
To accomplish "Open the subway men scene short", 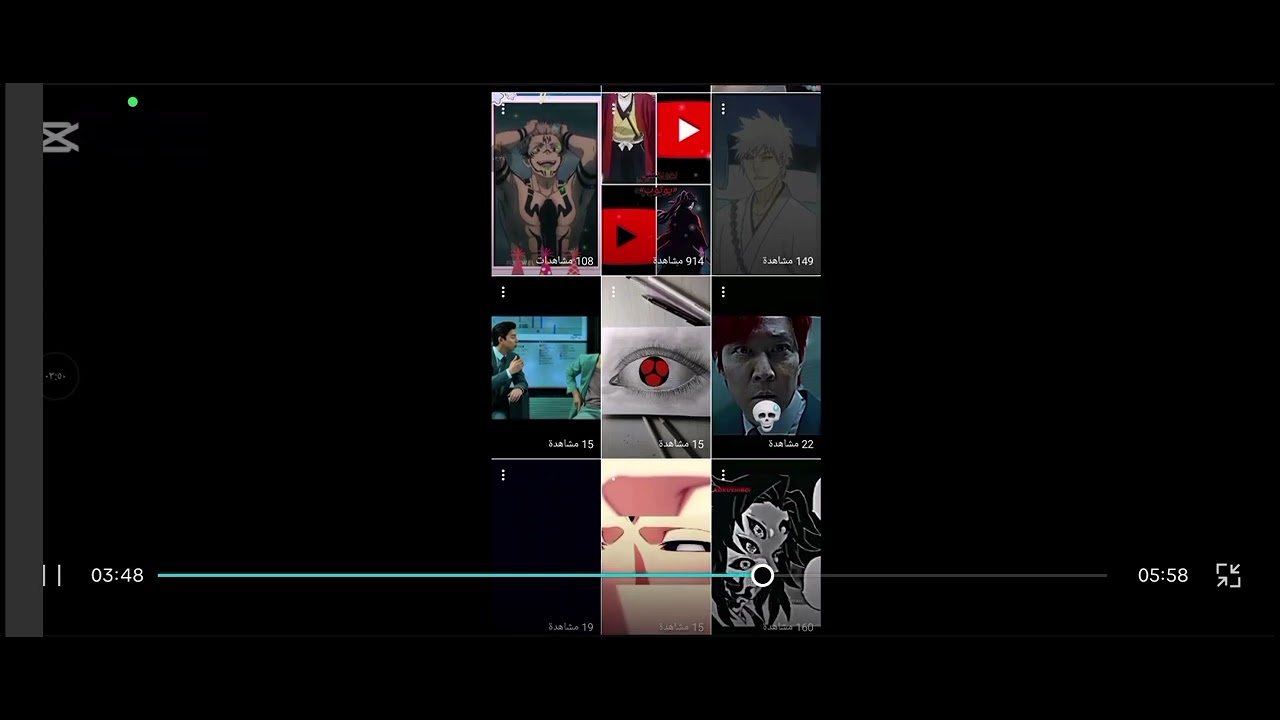I will (546, 367).
